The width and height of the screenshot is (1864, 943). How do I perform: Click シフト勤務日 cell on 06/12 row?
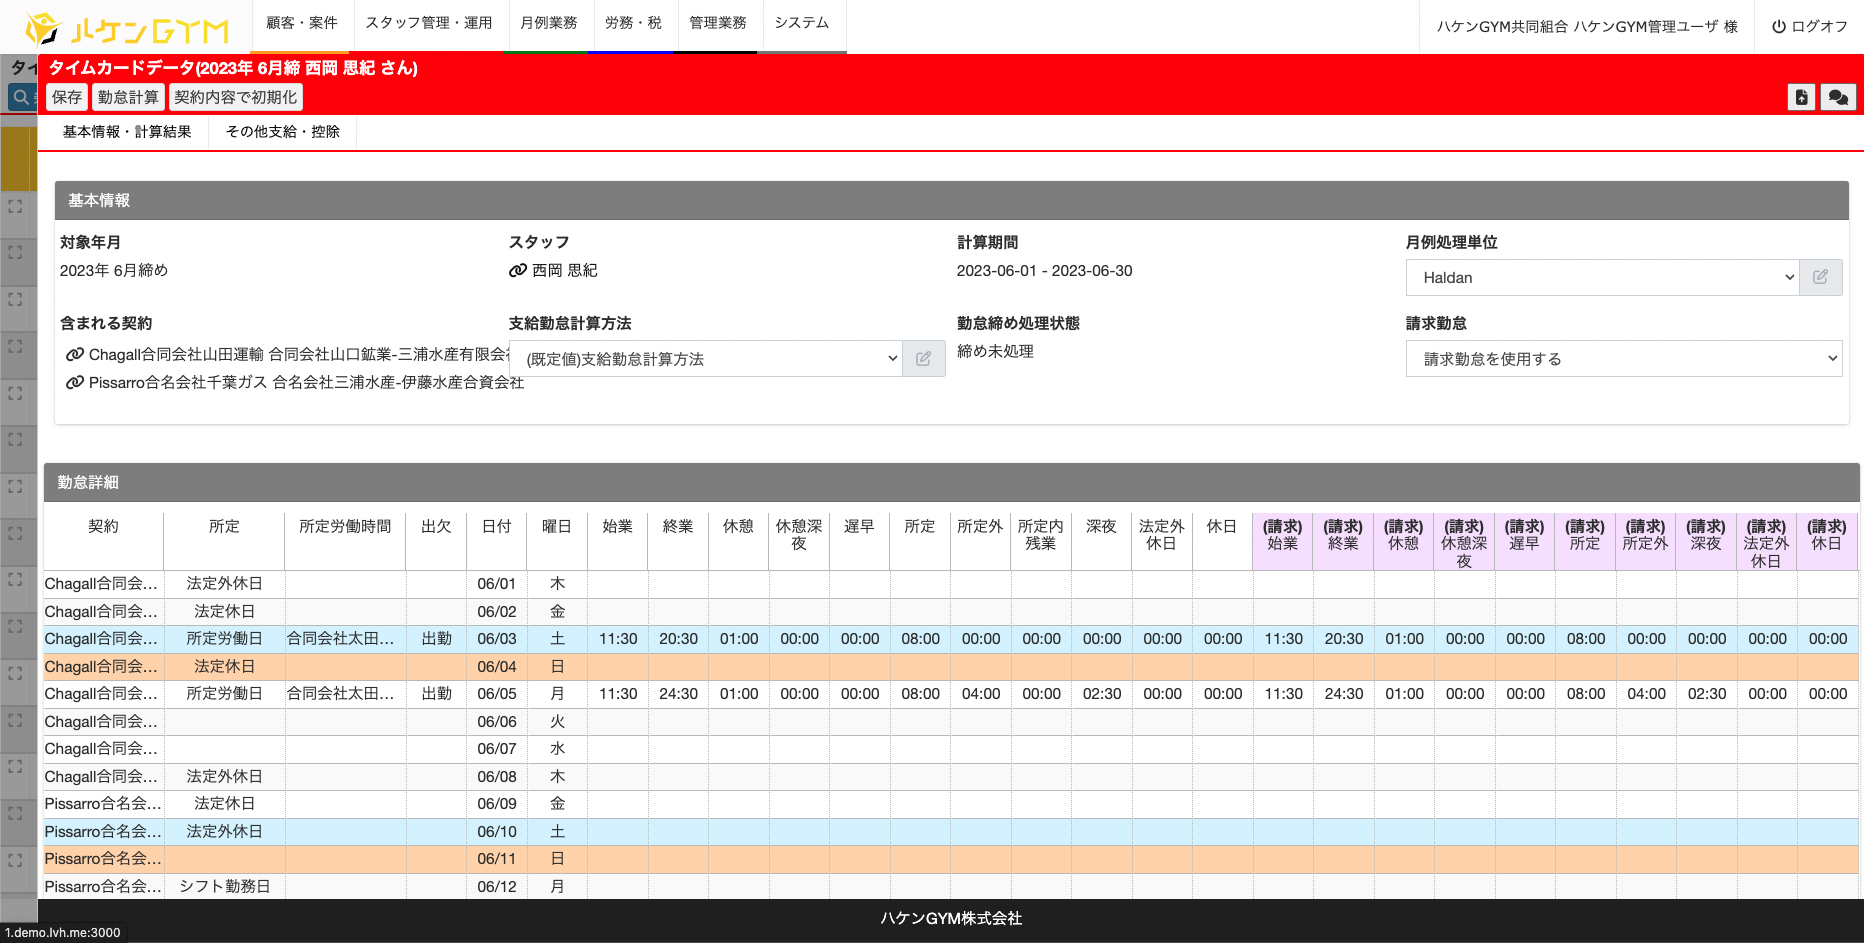coord(224,887)
